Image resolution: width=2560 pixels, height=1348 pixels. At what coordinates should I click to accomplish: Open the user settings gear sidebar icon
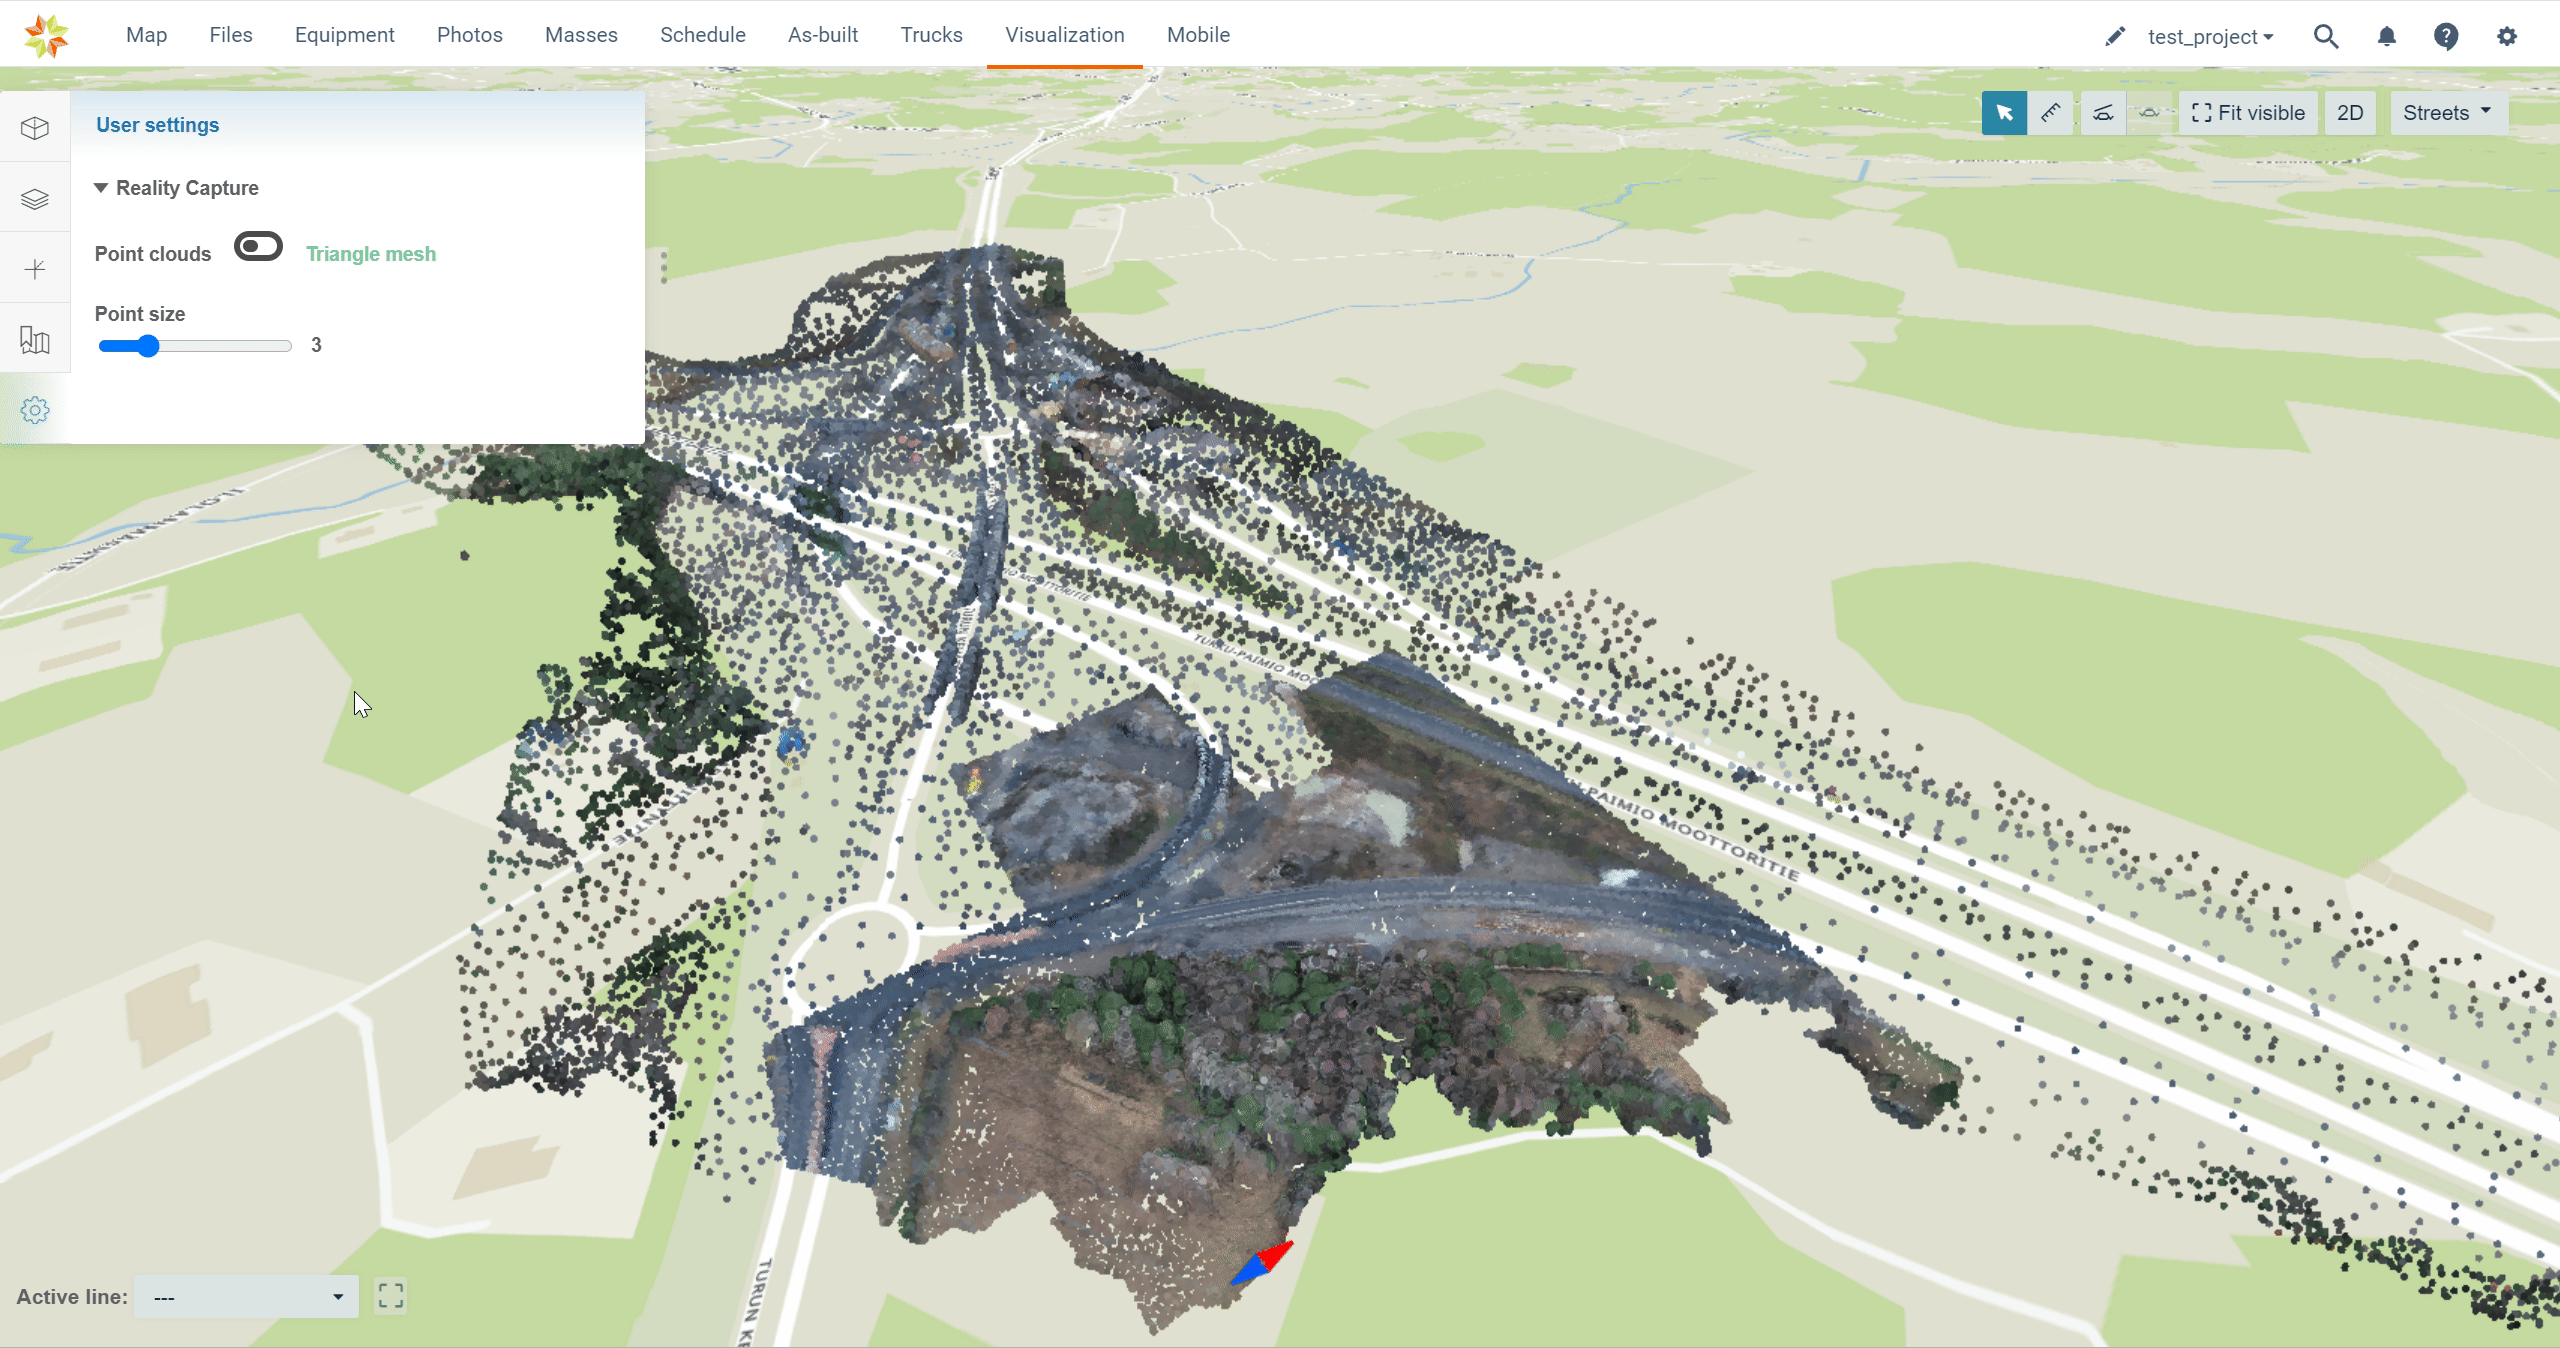[35, 410]
